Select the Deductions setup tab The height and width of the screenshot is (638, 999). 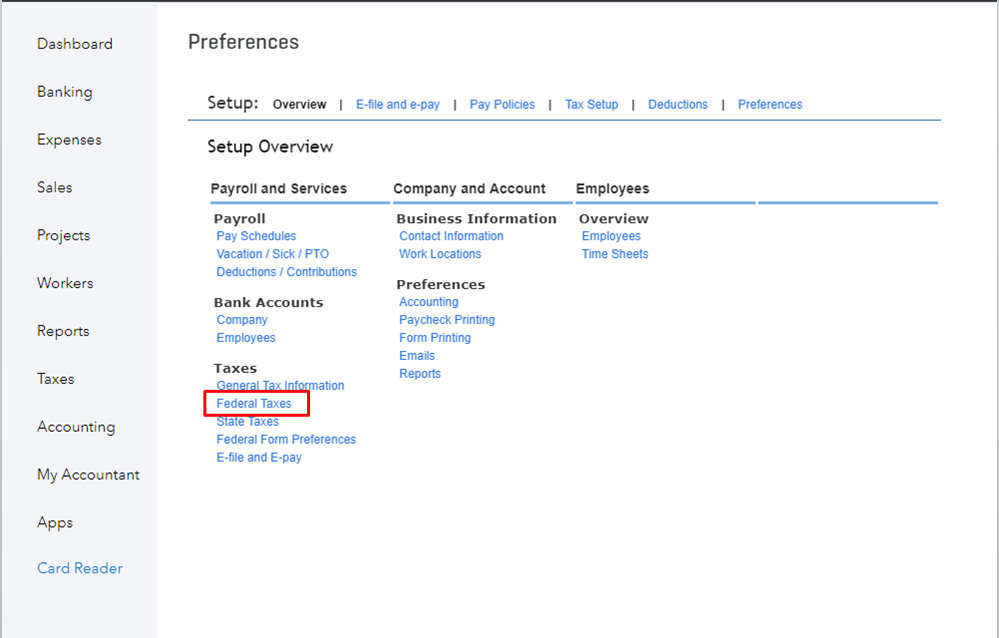[677, 105]
